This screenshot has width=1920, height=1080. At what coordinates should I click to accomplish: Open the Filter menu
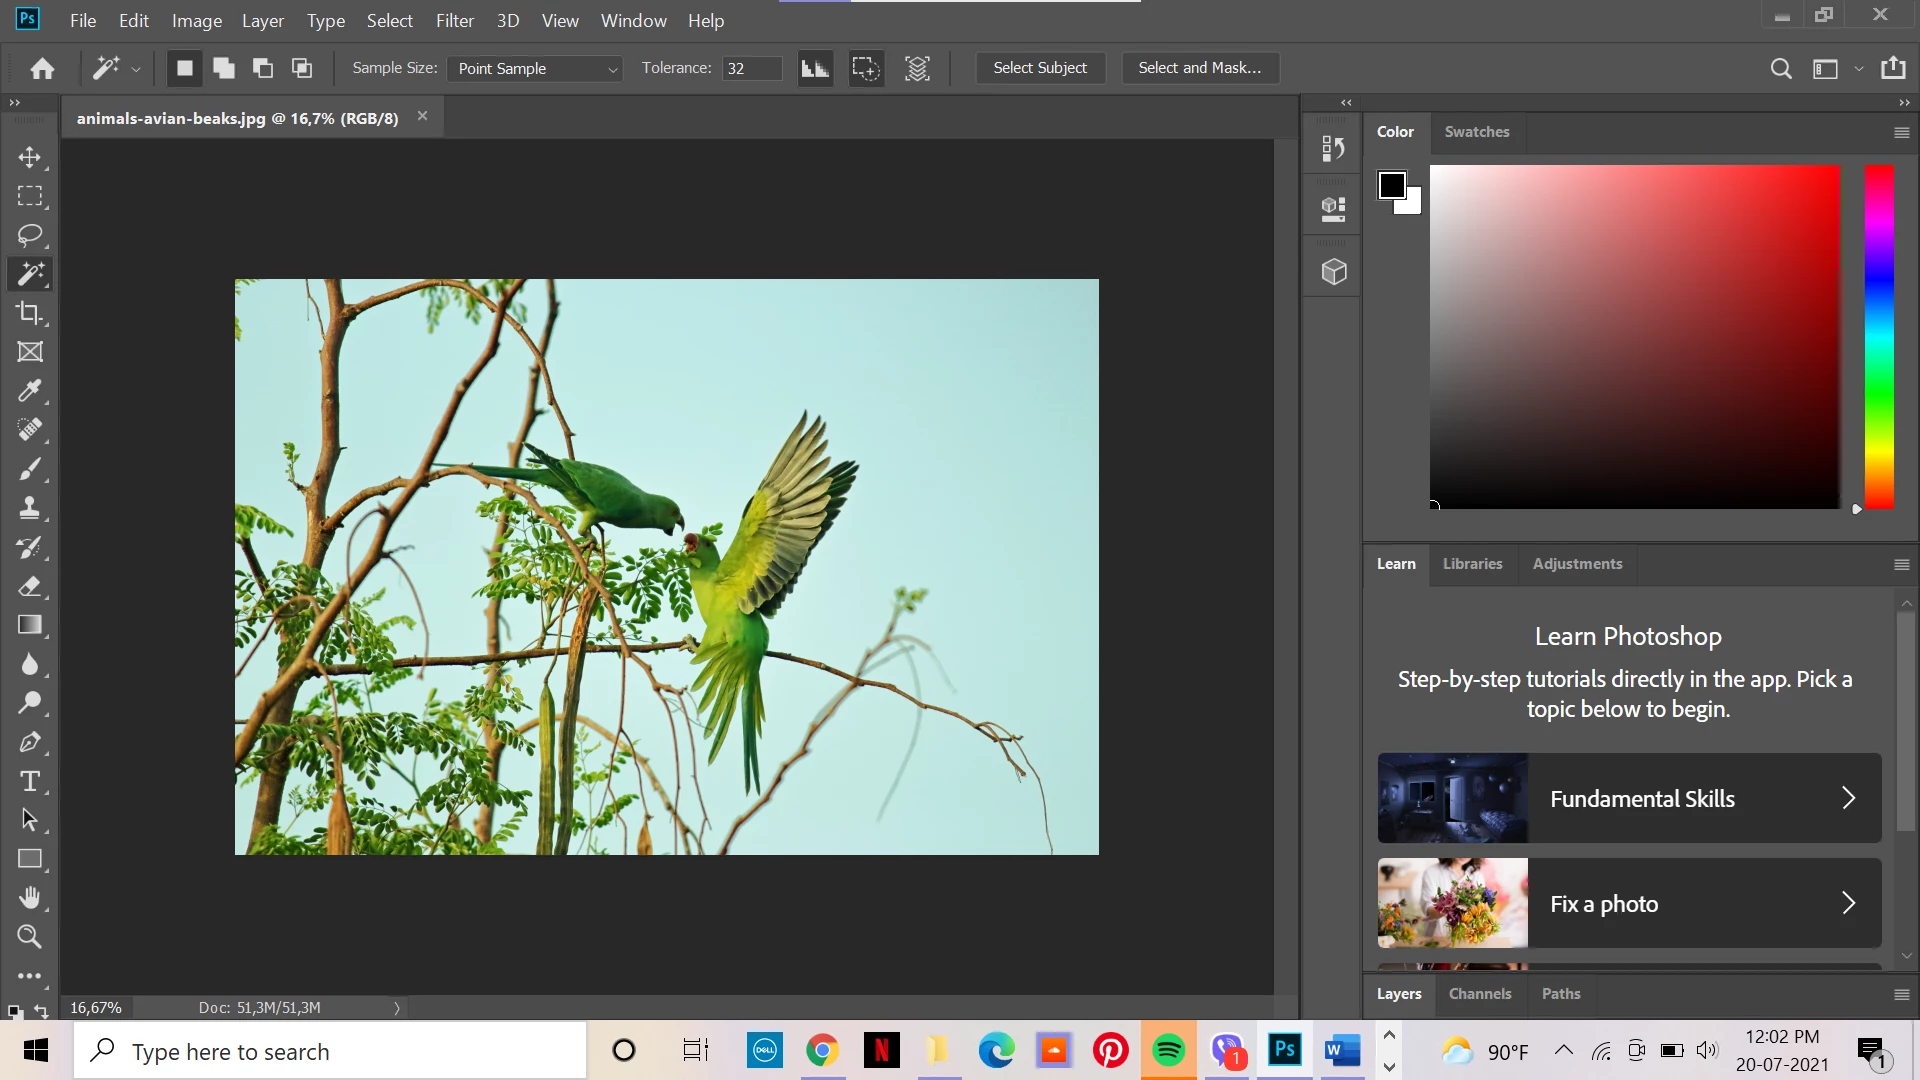click(454, 20)
